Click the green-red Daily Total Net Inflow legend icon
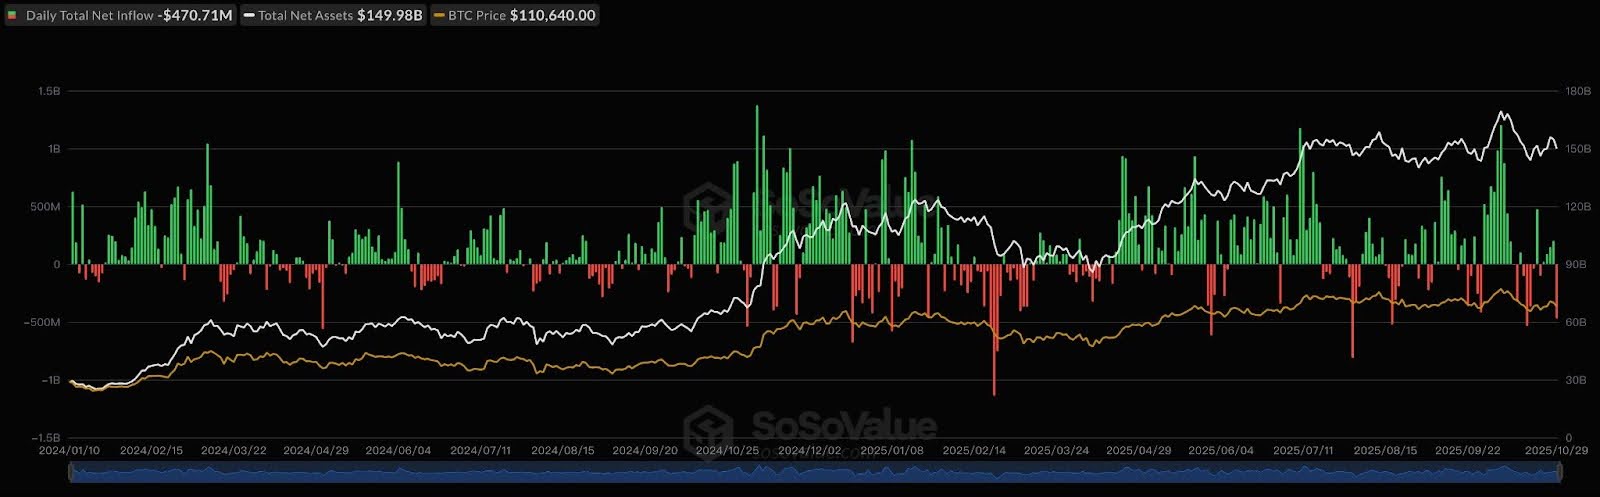 (12, 16)
